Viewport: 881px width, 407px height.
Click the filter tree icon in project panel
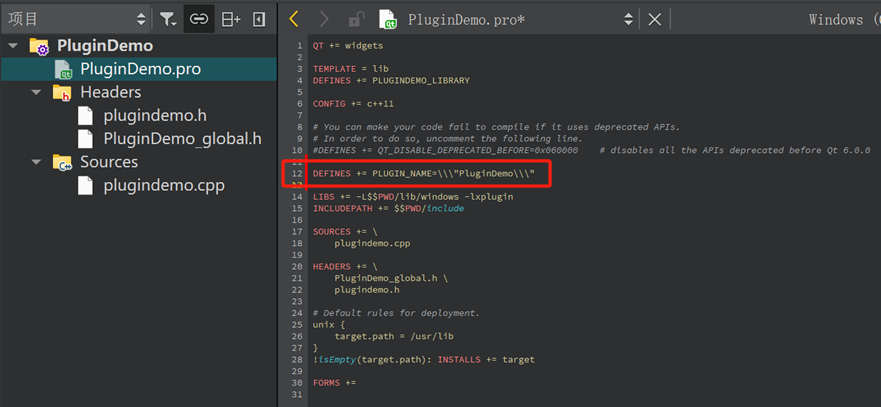pos(168,19)
